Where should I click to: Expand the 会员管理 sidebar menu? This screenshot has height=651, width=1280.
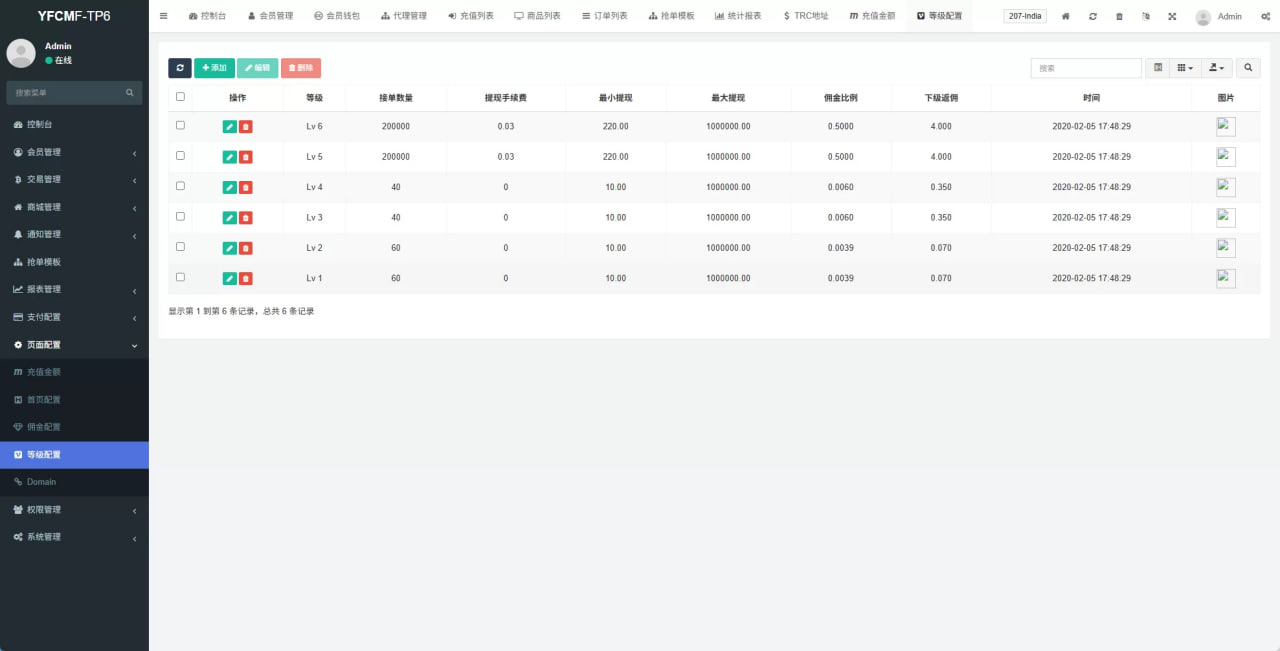(x=74, y=152)
